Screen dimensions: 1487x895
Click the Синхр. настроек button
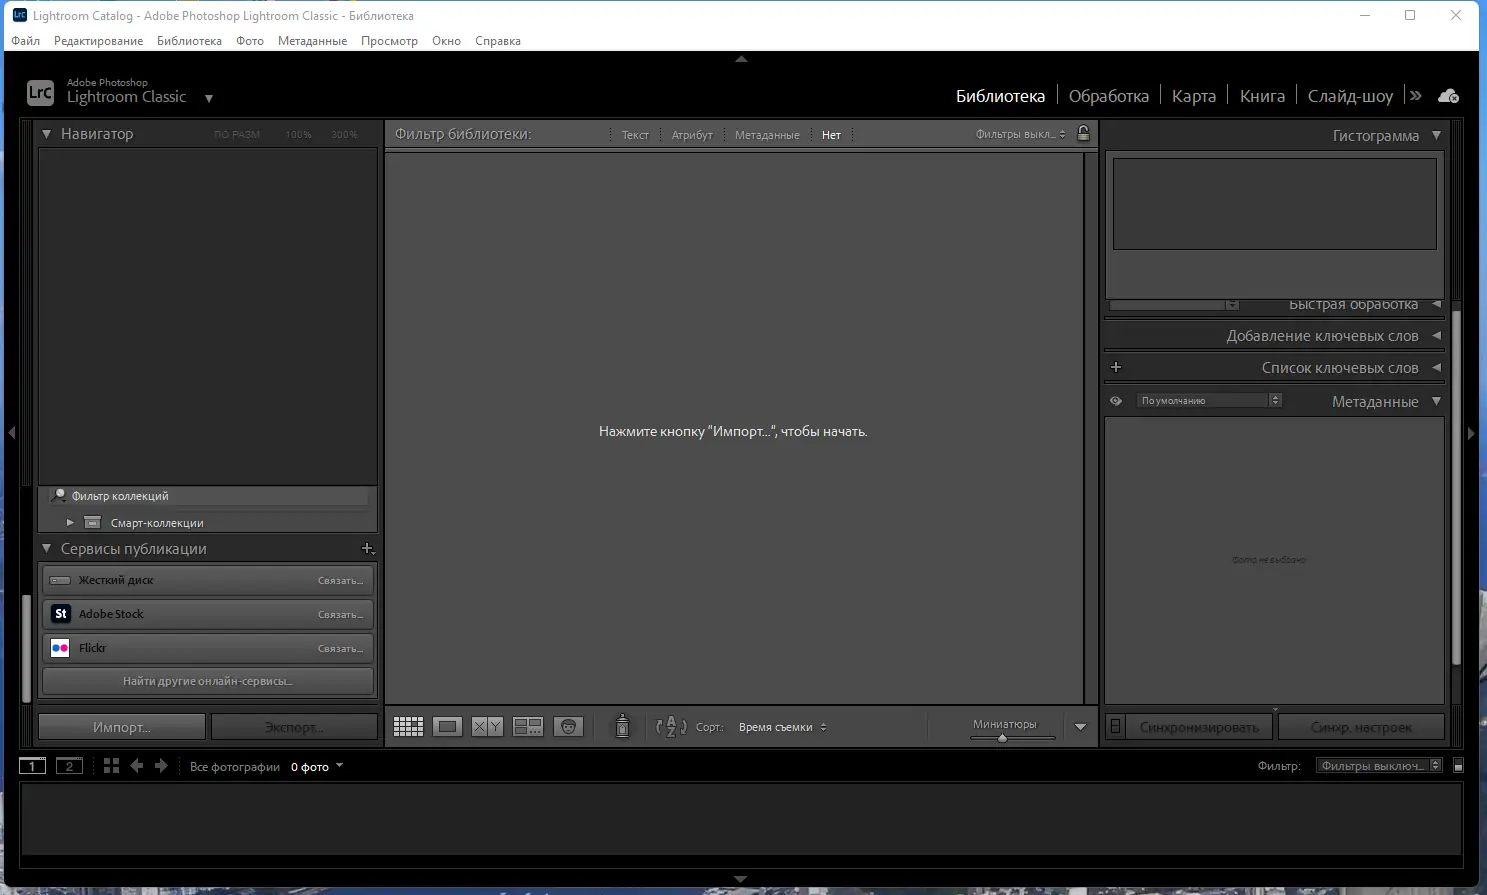pyautogui.click(x=1361, y=727)
